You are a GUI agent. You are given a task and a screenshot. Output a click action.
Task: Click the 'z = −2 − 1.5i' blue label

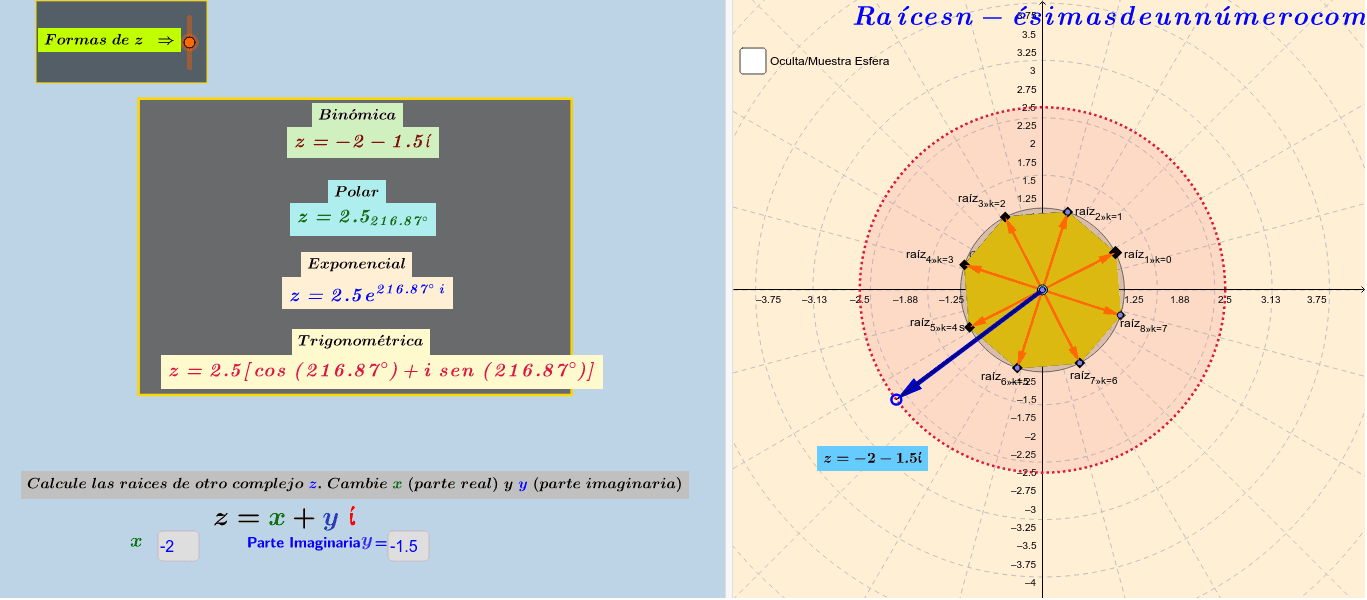872,459
